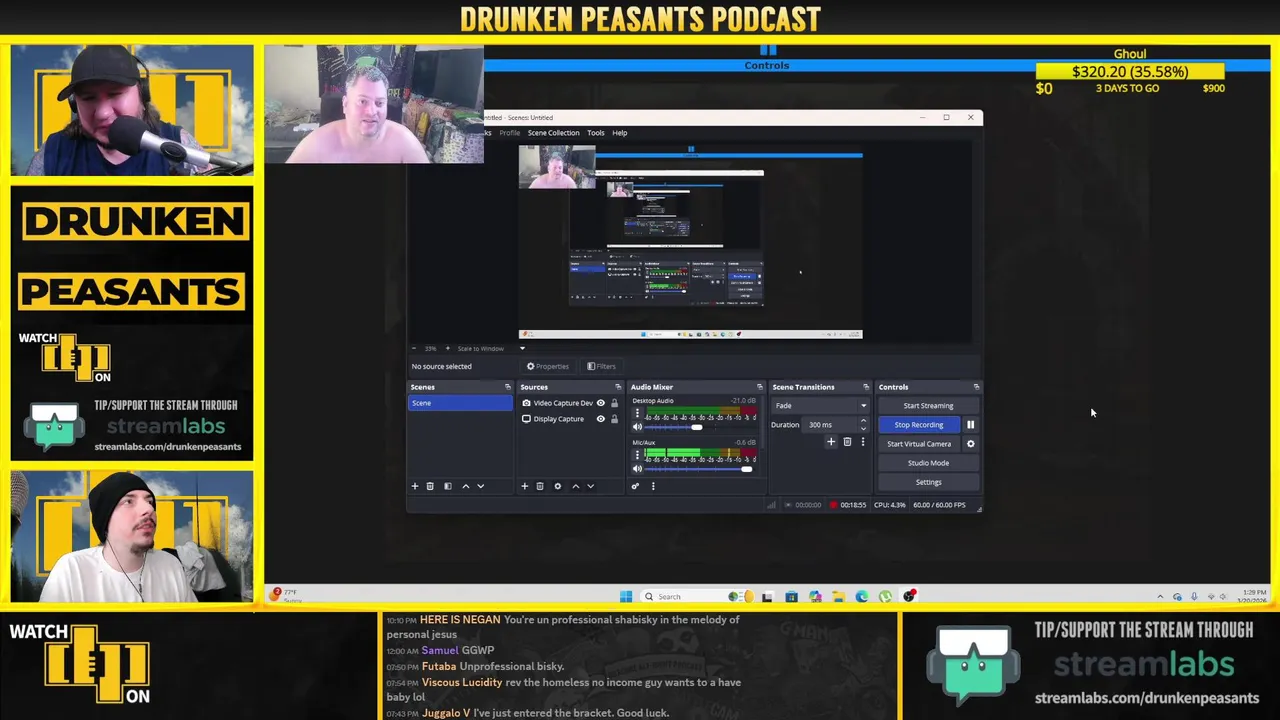This screenshot has height=720, width=1280.
Task: Move source down arrow in the Sources panel
Action: pos(590,486)
